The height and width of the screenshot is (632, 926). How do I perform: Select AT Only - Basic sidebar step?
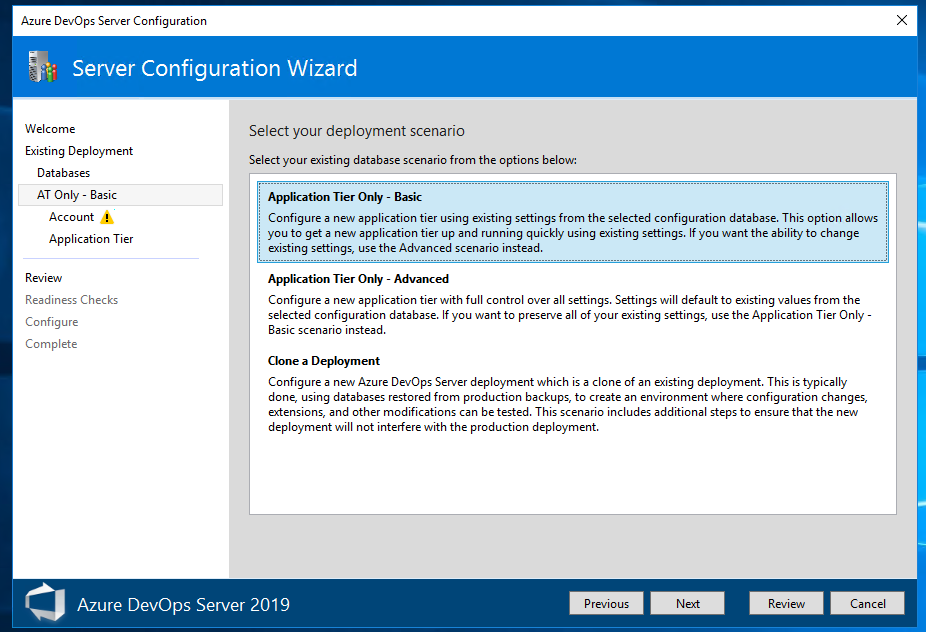(120, 195)
